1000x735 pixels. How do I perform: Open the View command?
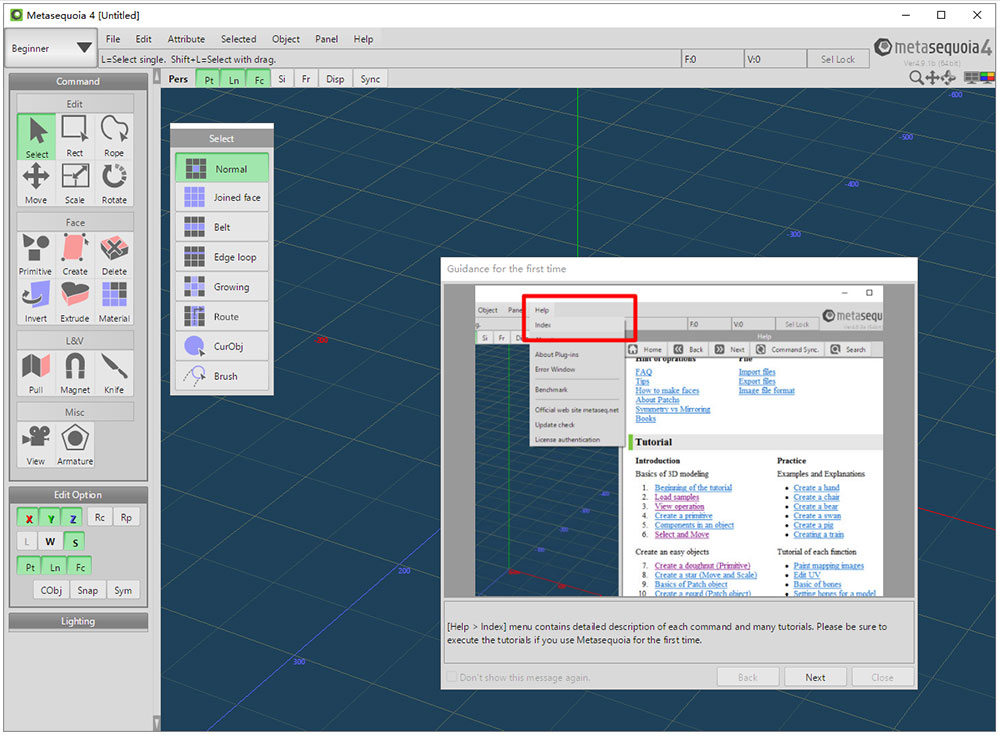click(x=36, y=445)
